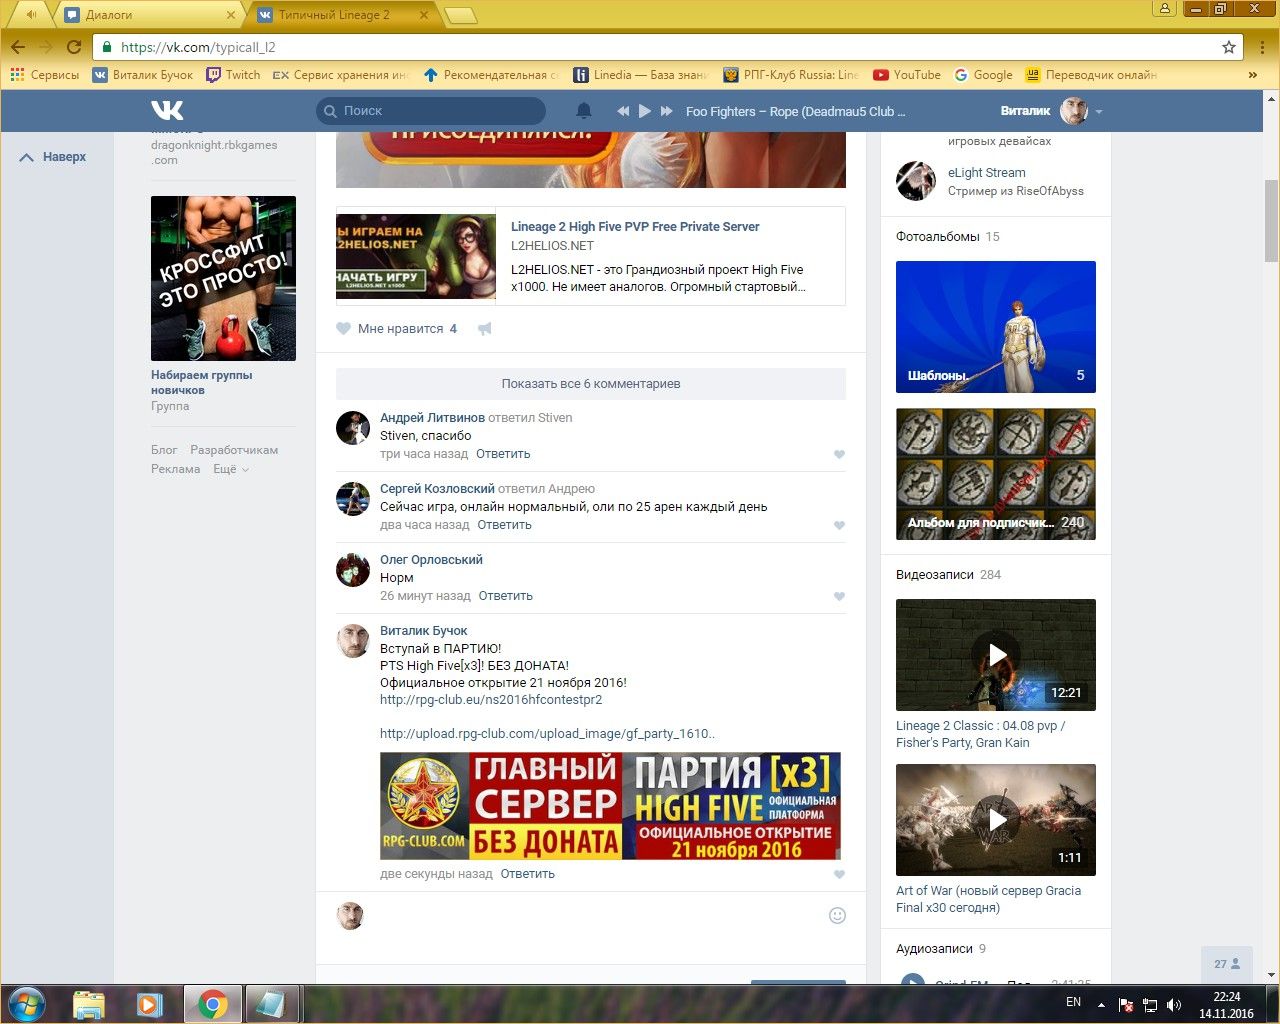This screenshot has width=1280, height=1024.
Task: Click the search field Поиск
Action: click(431, 111)
